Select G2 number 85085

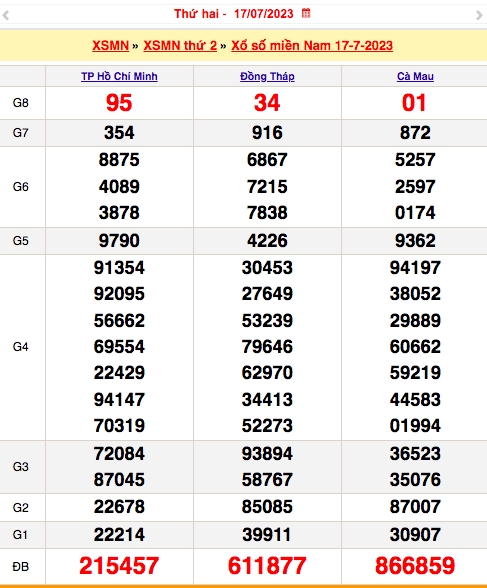(267, 507)
